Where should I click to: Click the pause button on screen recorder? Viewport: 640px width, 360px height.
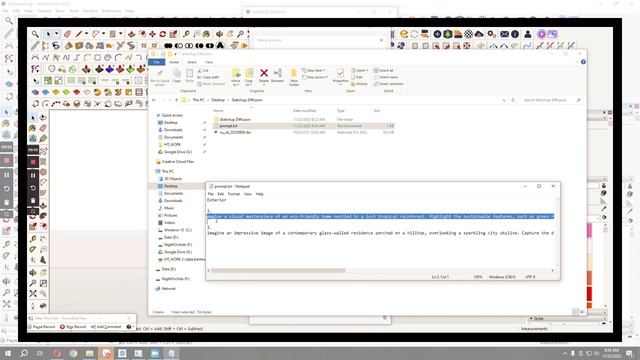coord(33,176)
